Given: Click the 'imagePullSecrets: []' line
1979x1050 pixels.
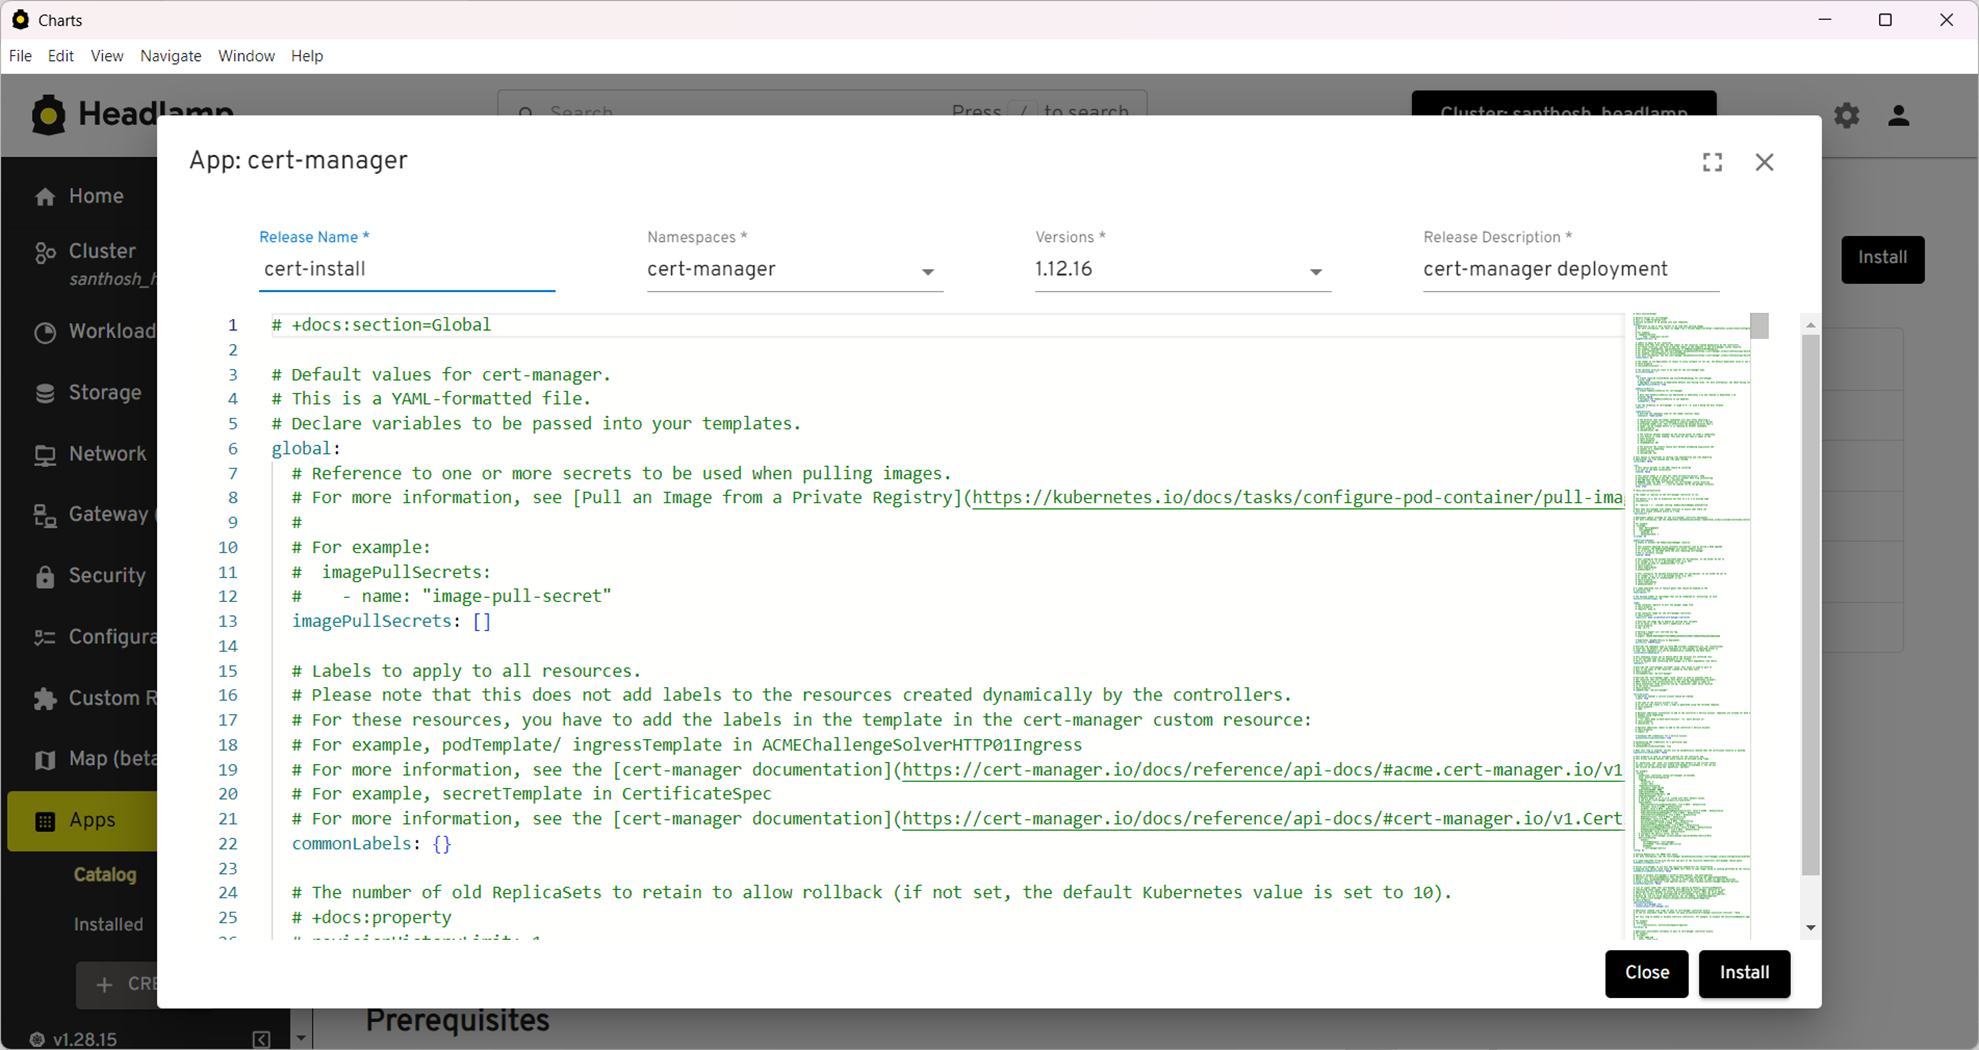Looking at the screenshot, I should click(391, 621).
